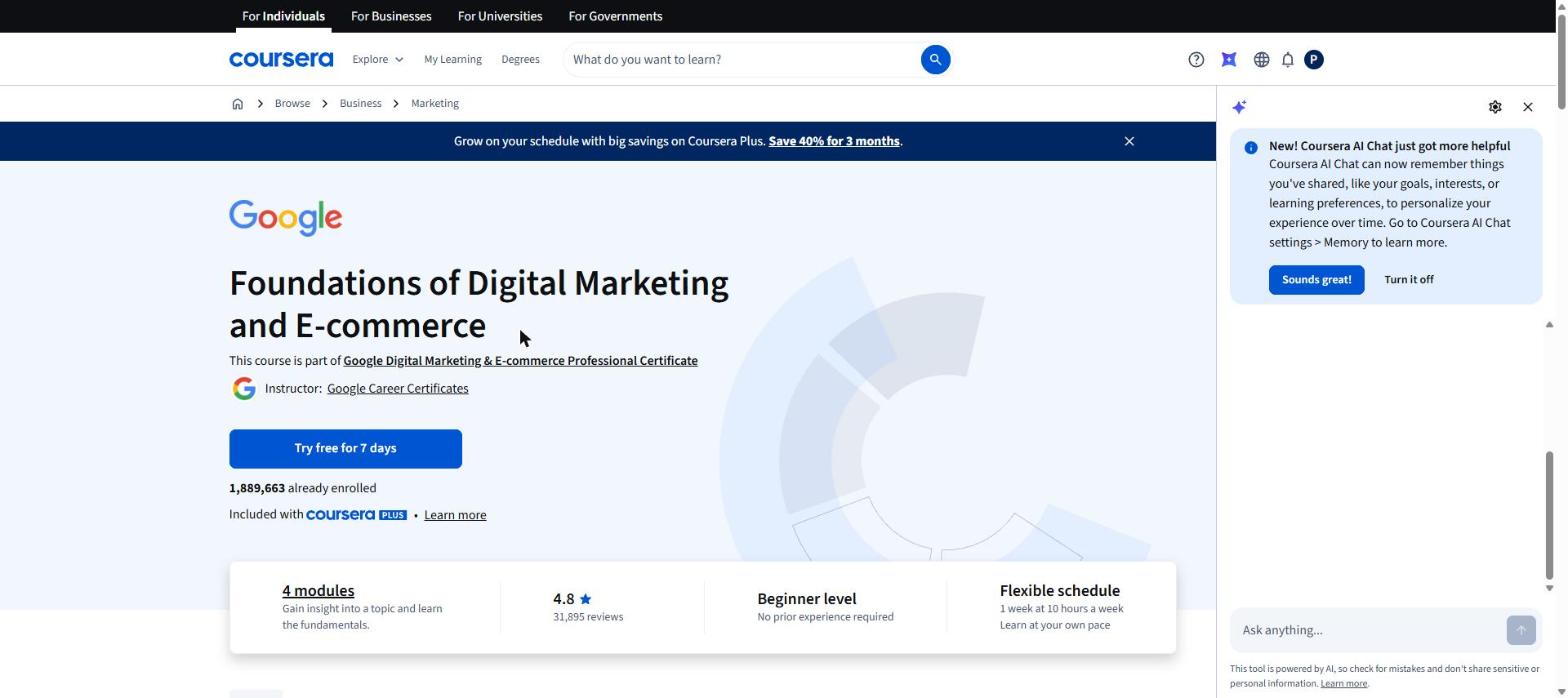Screen dimensions: 1568x698
Task: Click the info icon in chat notice
Action: (x=1251, y=148)
